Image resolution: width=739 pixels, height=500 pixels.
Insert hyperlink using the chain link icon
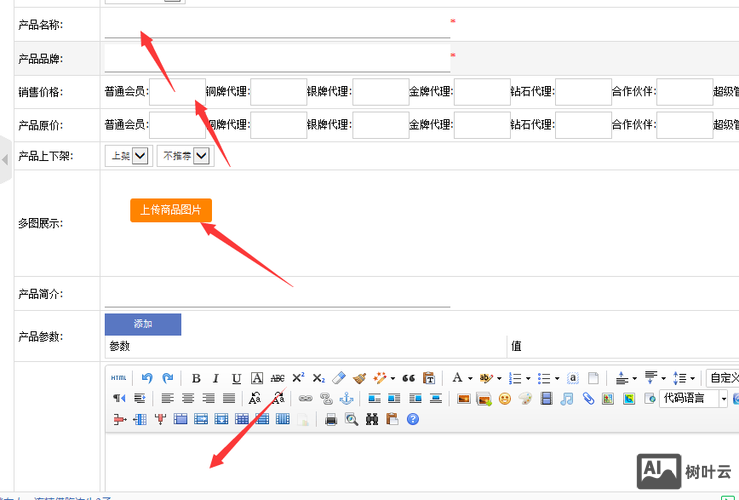coord(306,398)
